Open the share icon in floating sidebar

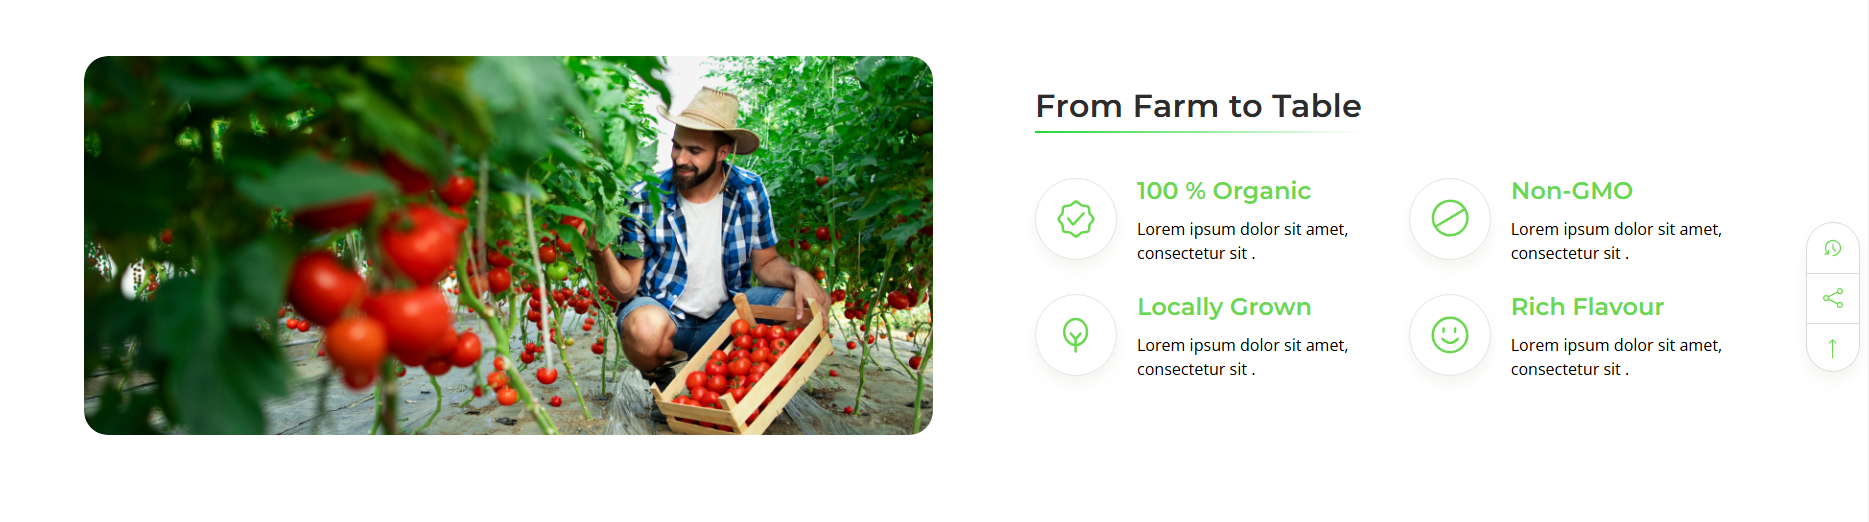pos(1832,298)
